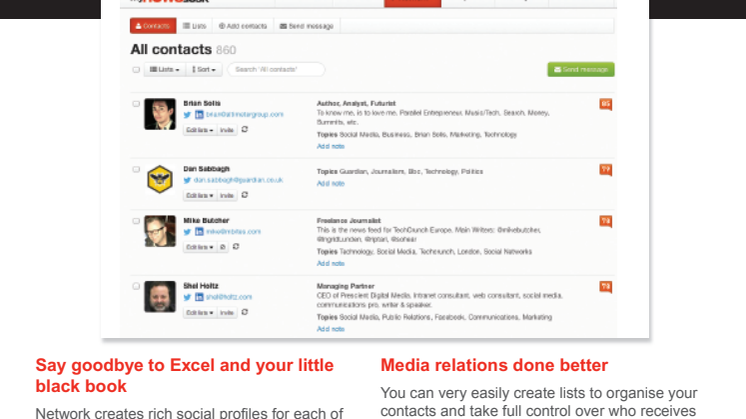Open Shel Holtz Twitter icon
The width and height of the screenshot is (746, 419).
coord(187,297)
